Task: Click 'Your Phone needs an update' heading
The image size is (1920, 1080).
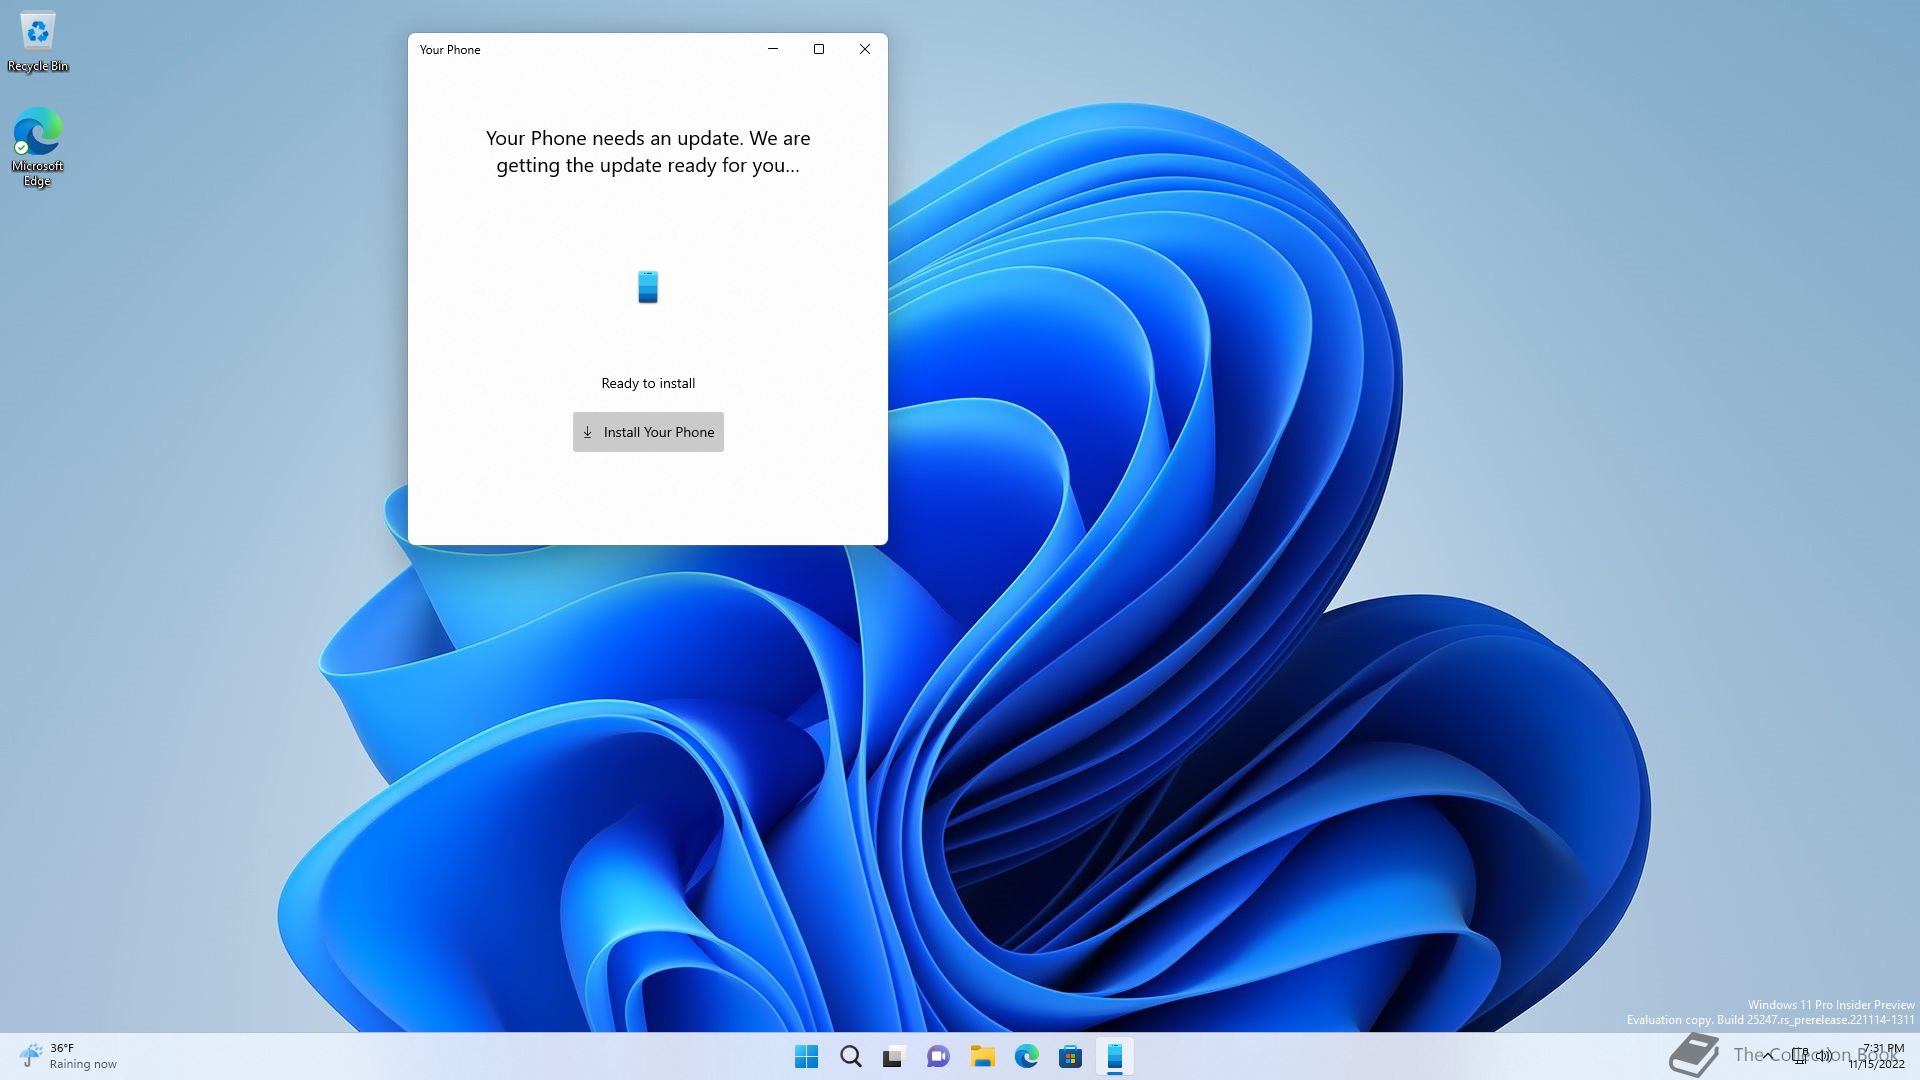Action: click(x=648, y=152)
